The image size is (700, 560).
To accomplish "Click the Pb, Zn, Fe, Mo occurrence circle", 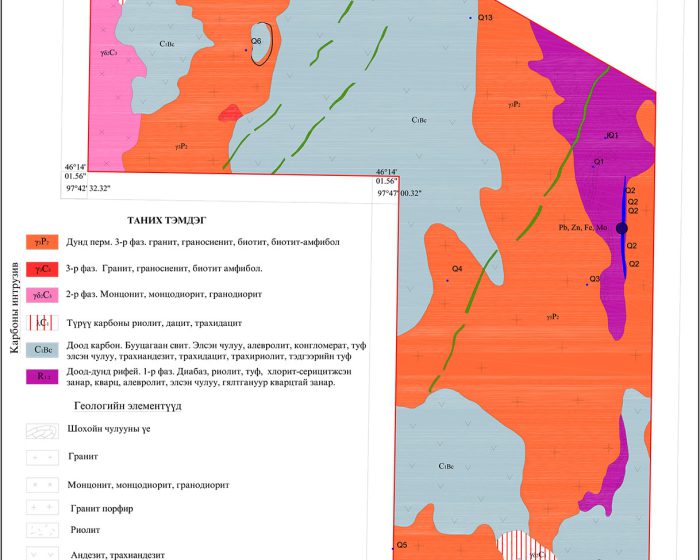I will pos(622,228).
